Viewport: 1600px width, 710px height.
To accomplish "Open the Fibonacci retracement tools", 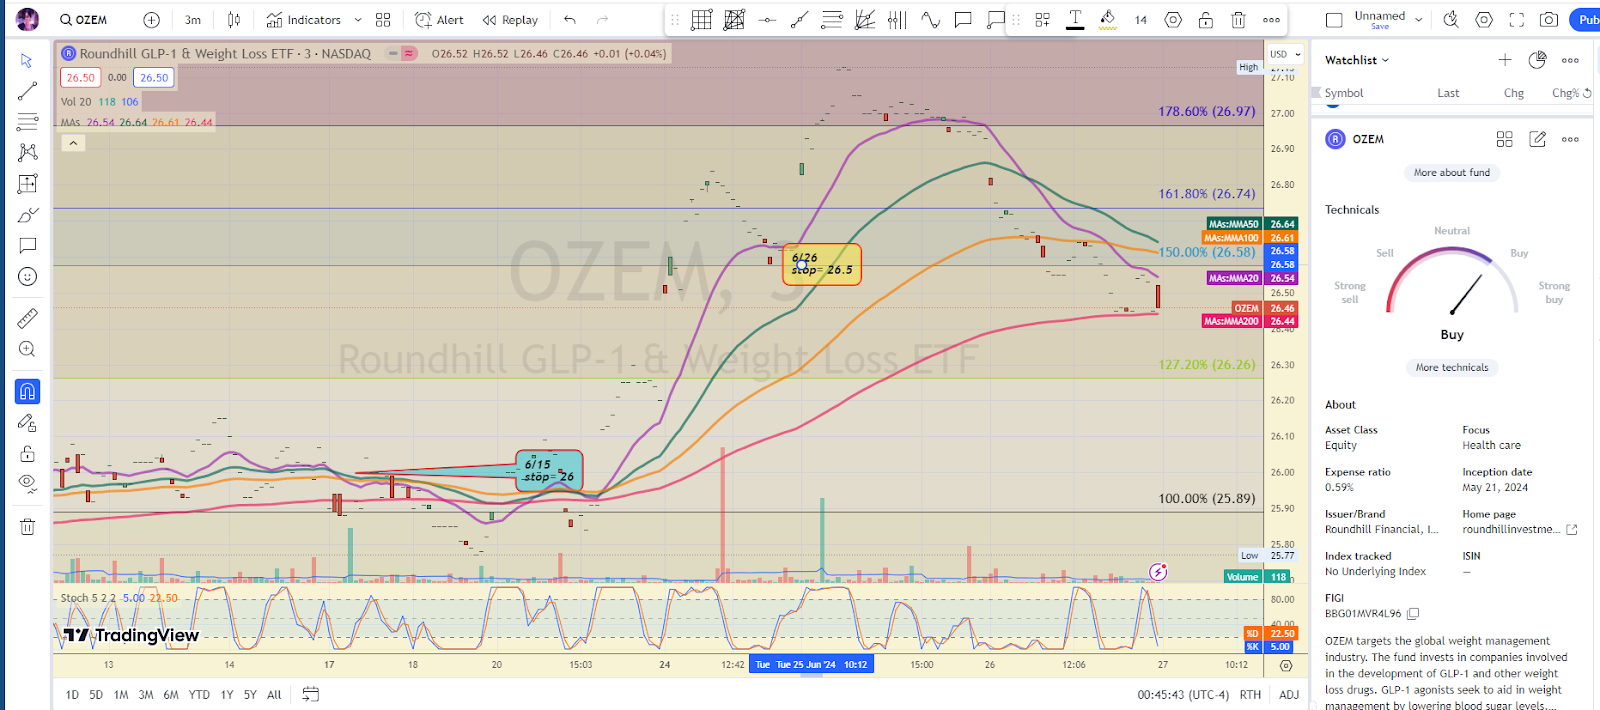I will (27, 122).
